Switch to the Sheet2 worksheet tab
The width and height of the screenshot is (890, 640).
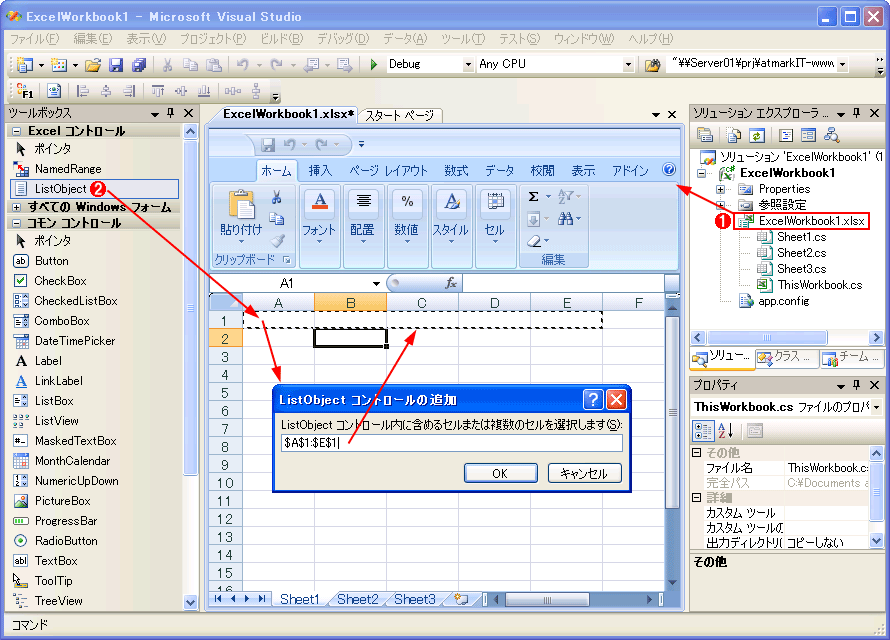tap(358, 599)
